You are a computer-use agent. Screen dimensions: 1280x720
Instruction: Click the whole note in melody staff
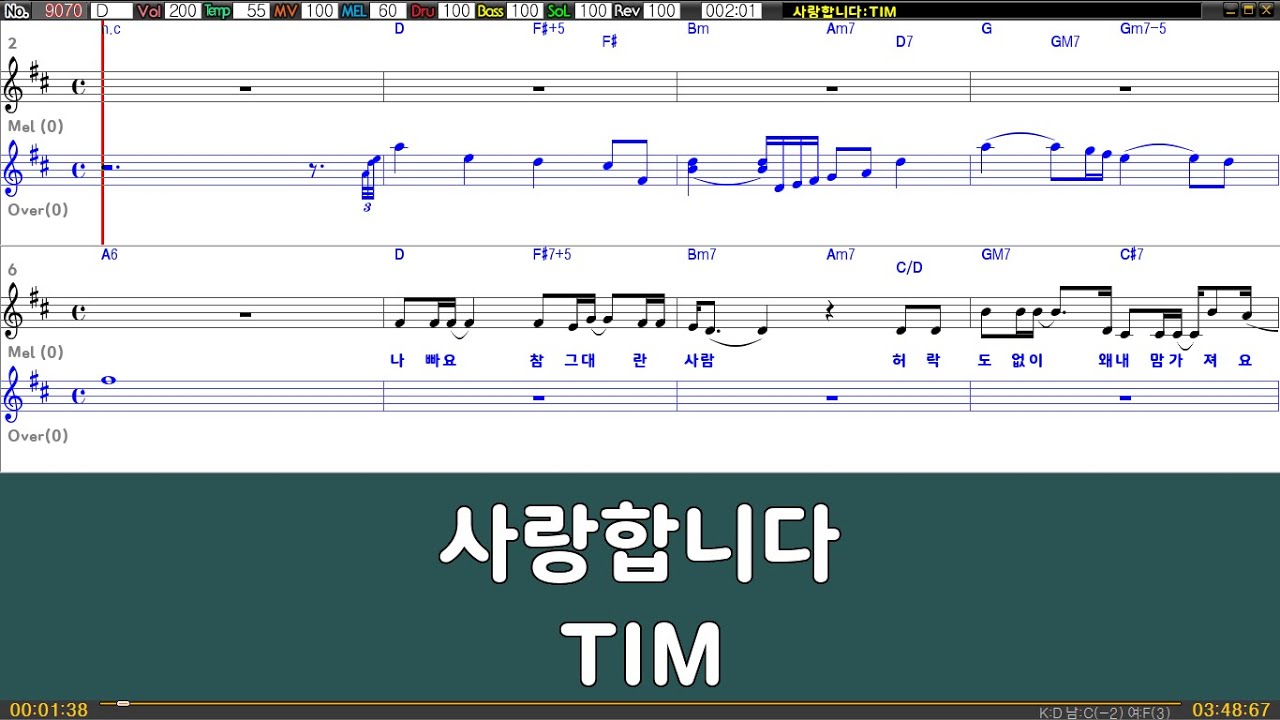pos(110,380)
